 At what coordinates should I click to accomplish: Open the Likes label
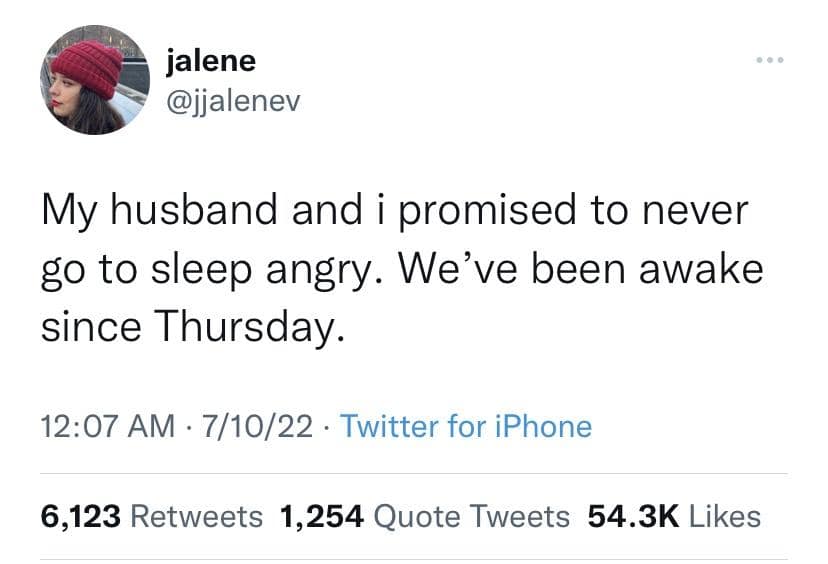tap(725, 516)
